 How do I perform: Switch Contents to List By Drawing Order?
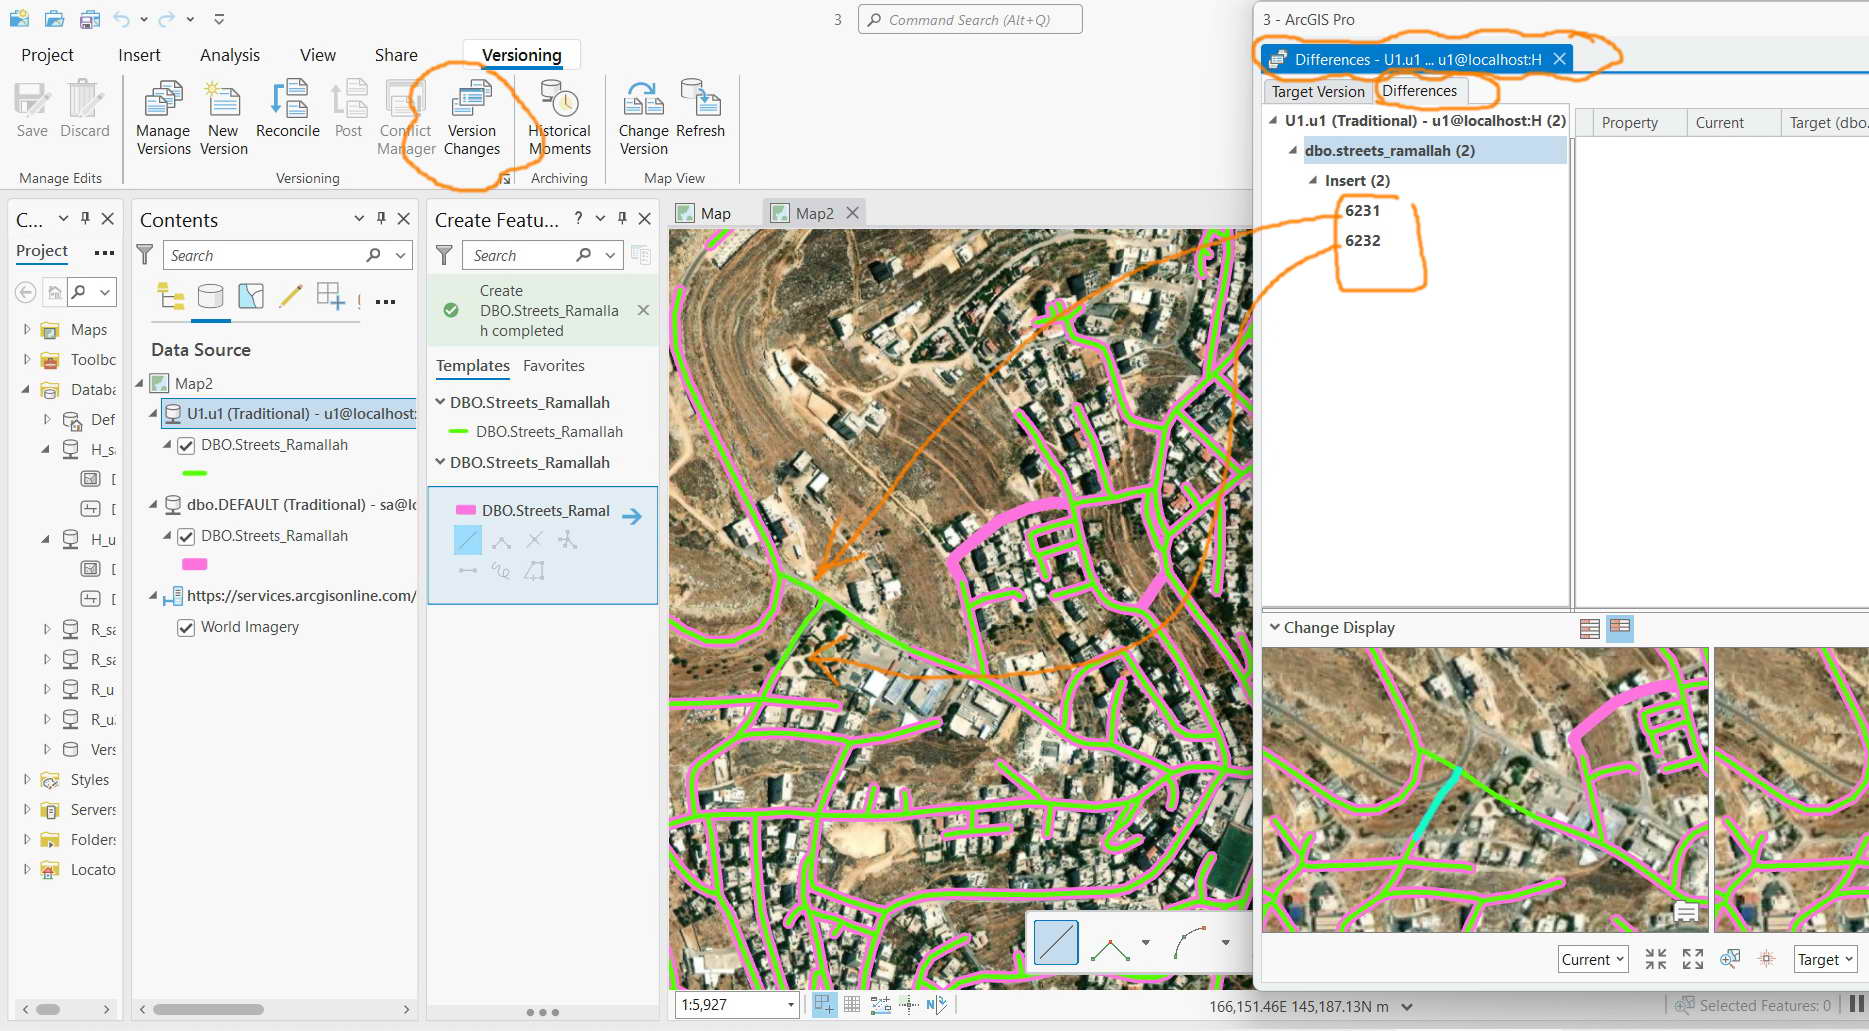pos(171,296)
